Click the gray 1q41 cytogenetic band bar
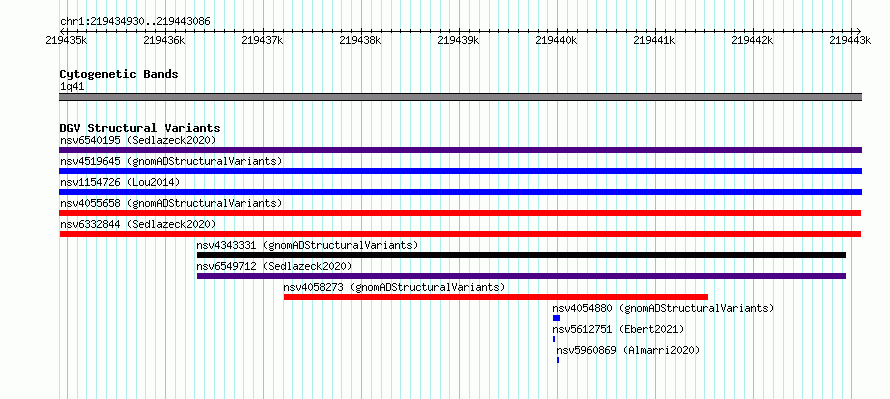Screen dimensions: 890x399 pyautogui.click(x=460, y=97)
